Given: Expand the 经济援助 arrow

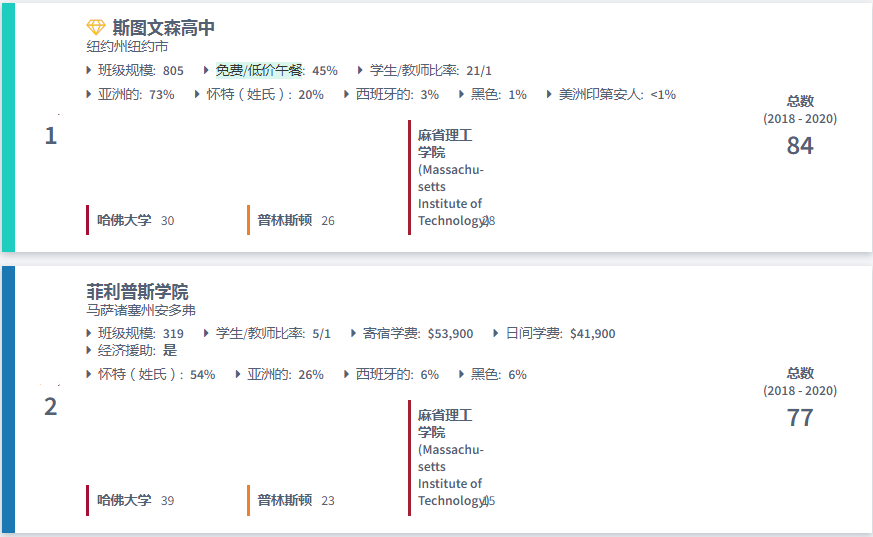Looking at the screenshot, I should tap(90, 350).
